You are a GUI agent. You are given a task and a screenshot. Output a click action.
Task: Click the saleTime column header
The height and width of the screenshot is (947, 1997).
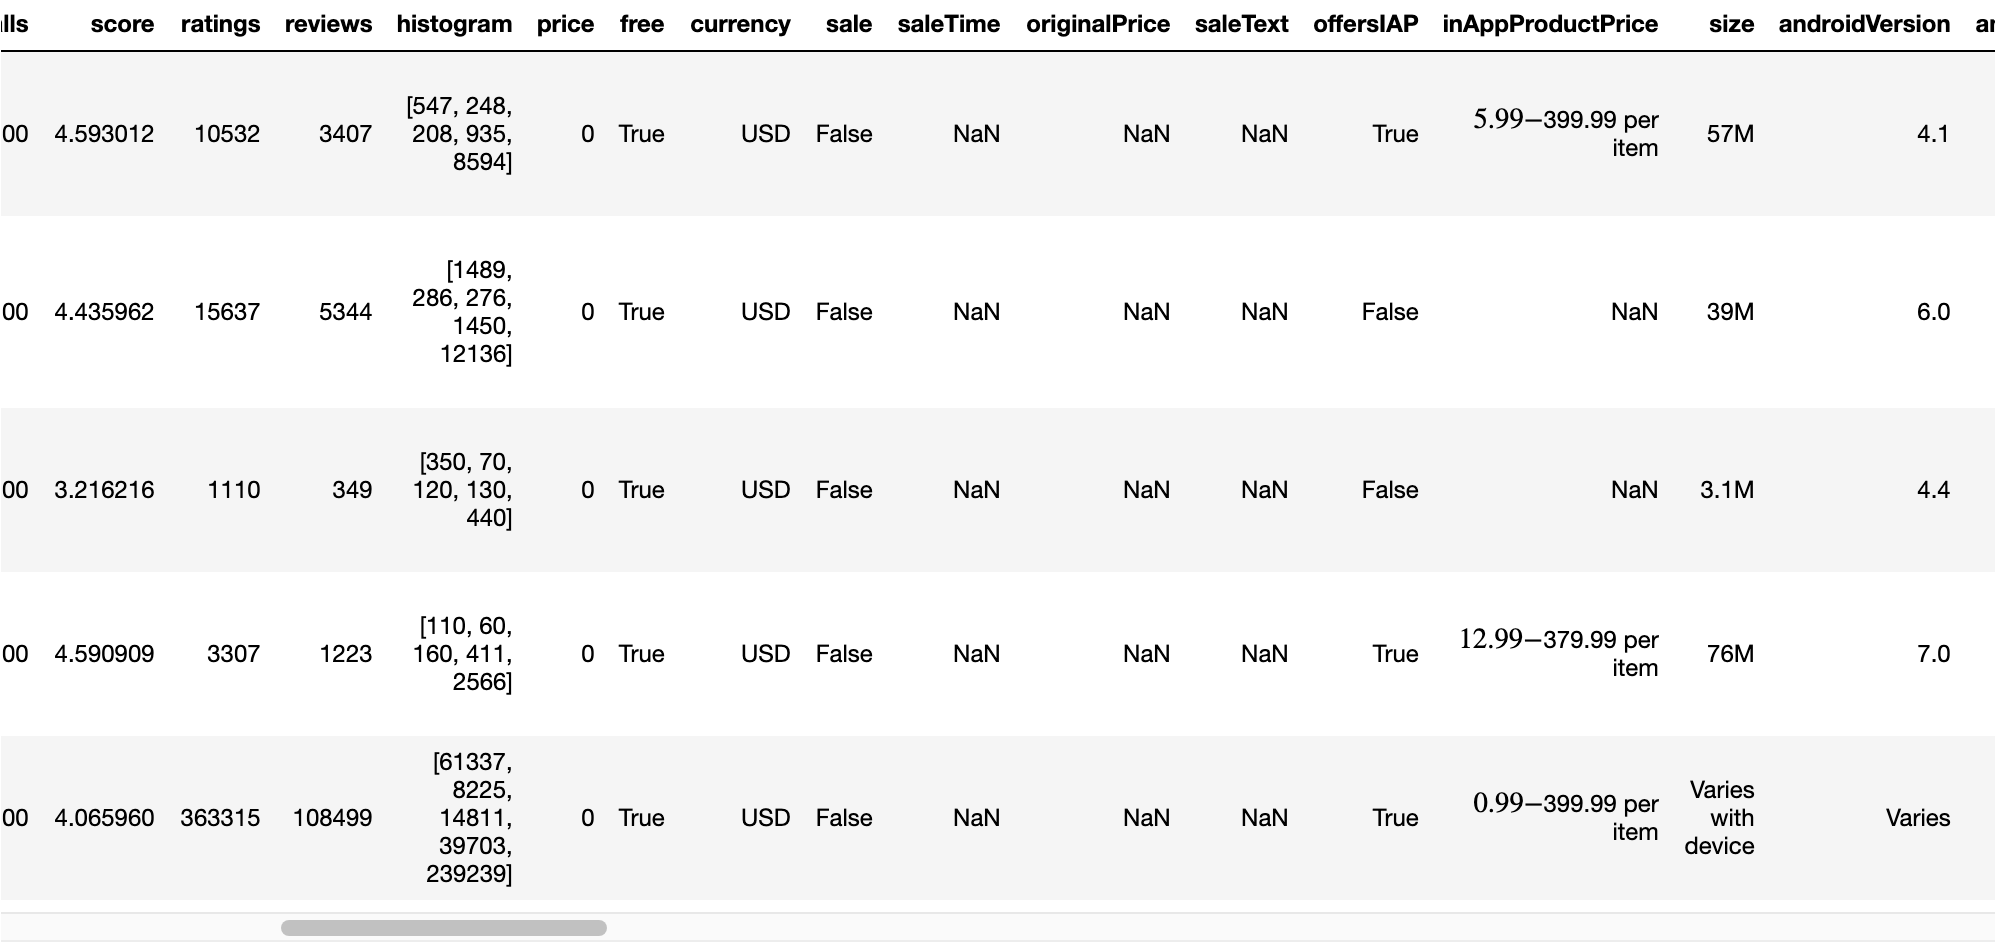948,24
